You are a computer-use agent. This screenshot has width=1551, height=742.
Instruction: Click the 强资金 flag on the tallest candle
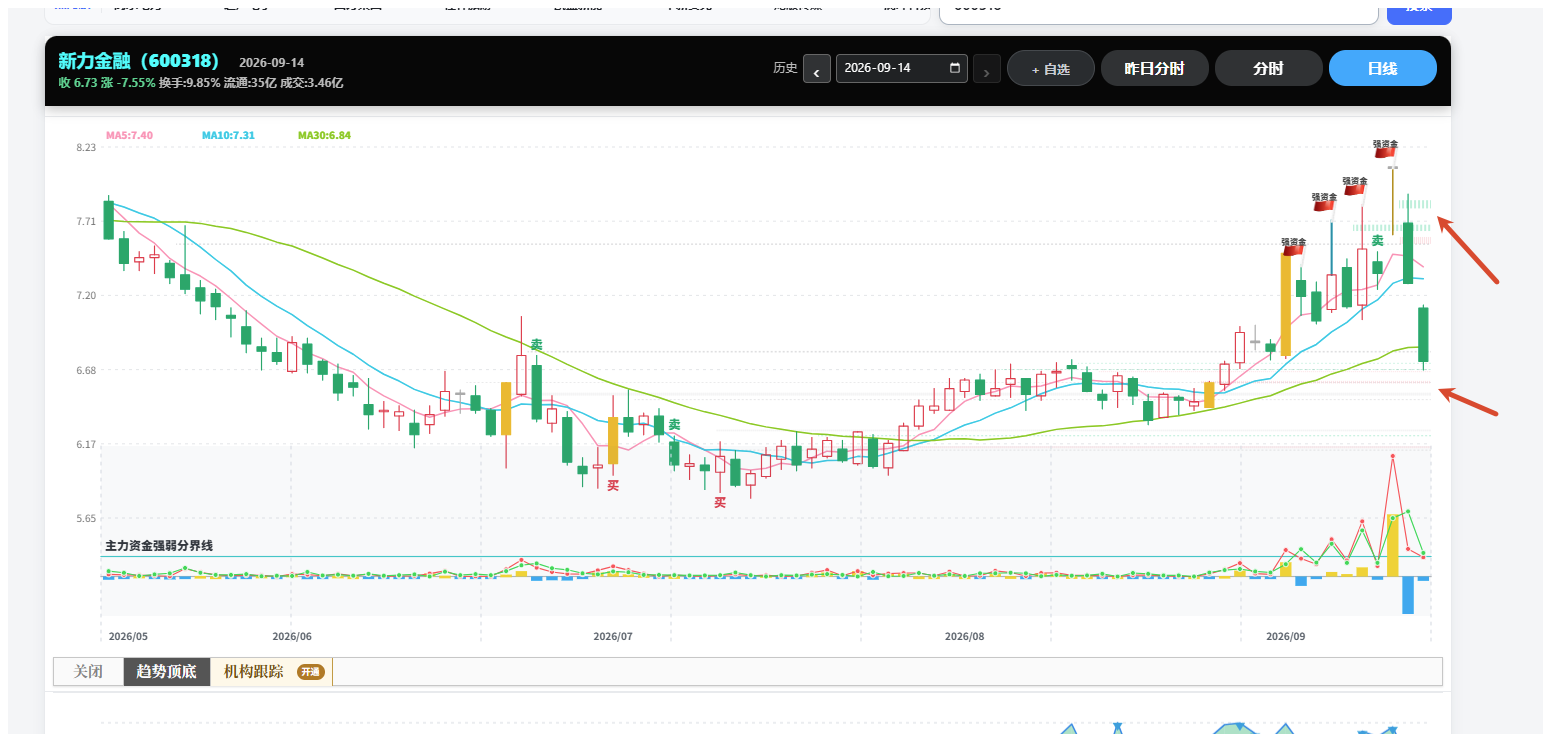click(x=1386, y=148)
